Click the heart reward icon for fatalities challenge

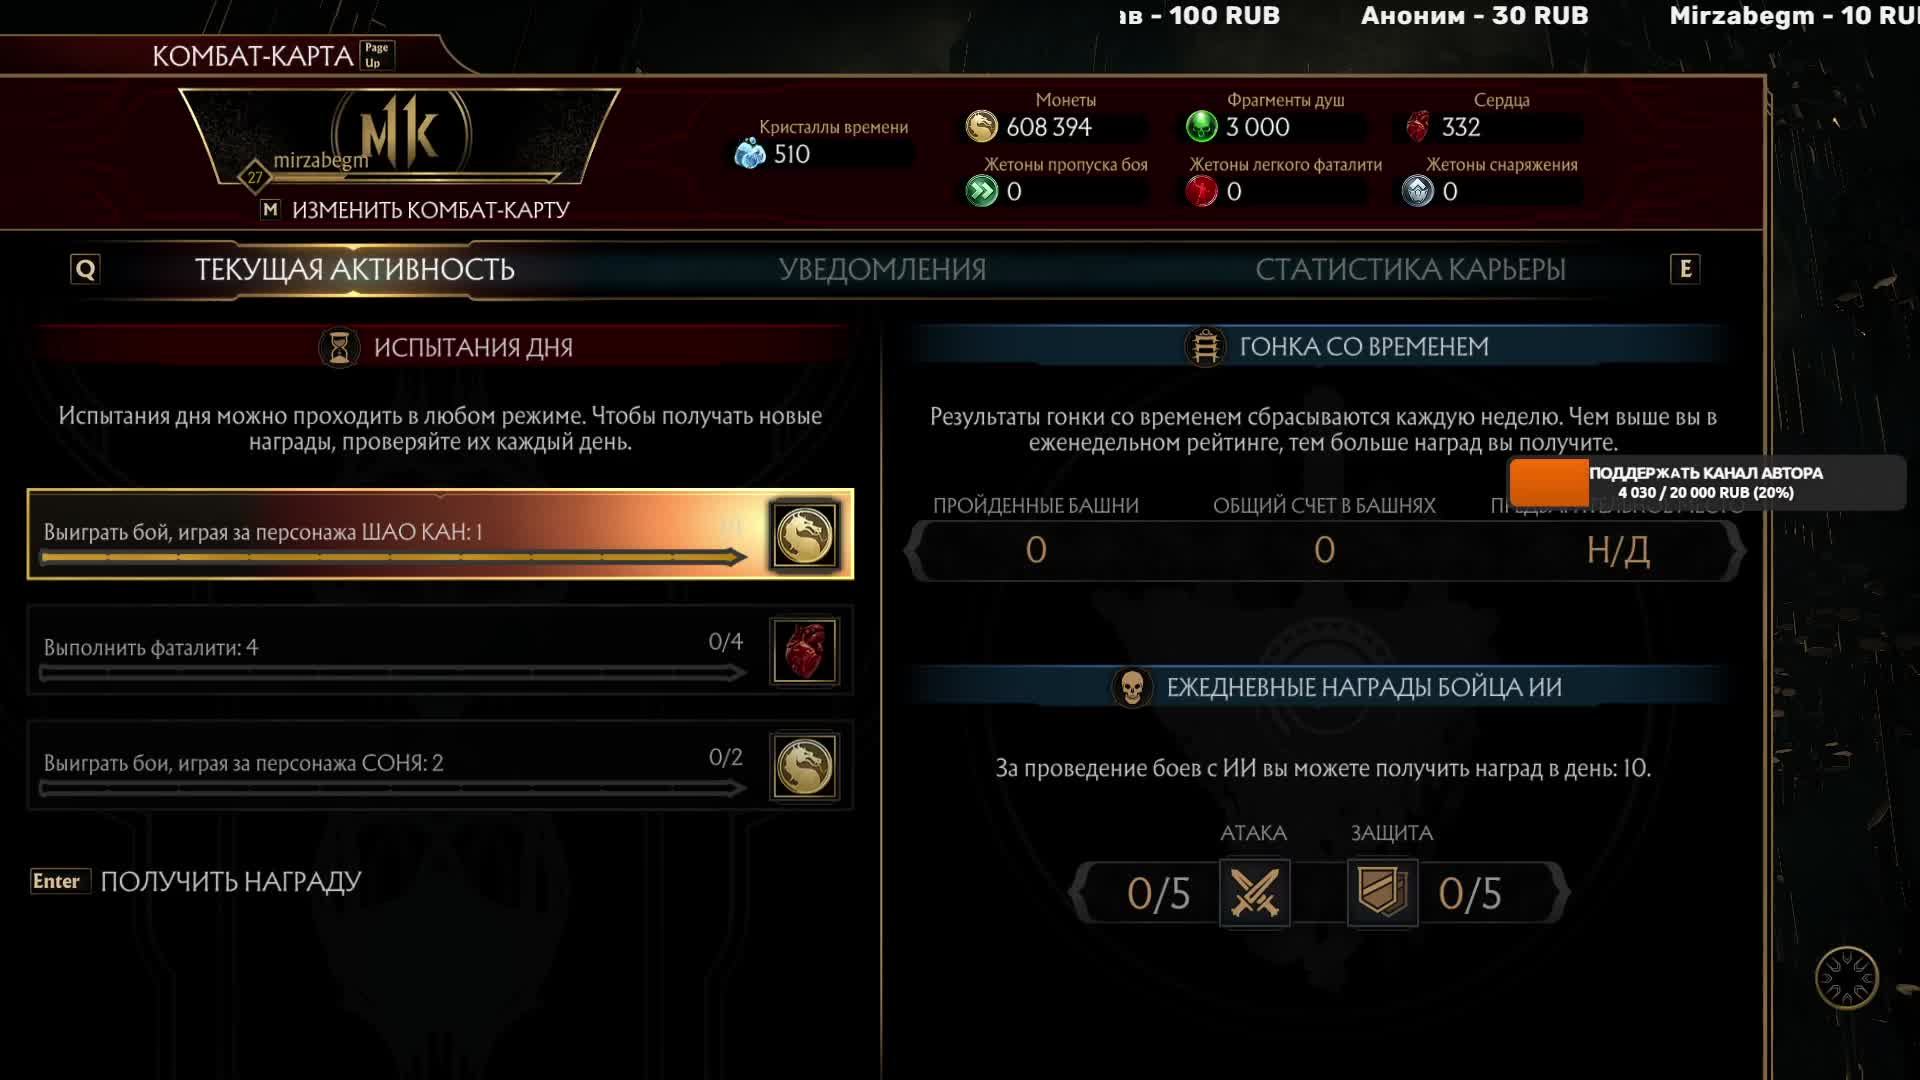tap(804, 651)
